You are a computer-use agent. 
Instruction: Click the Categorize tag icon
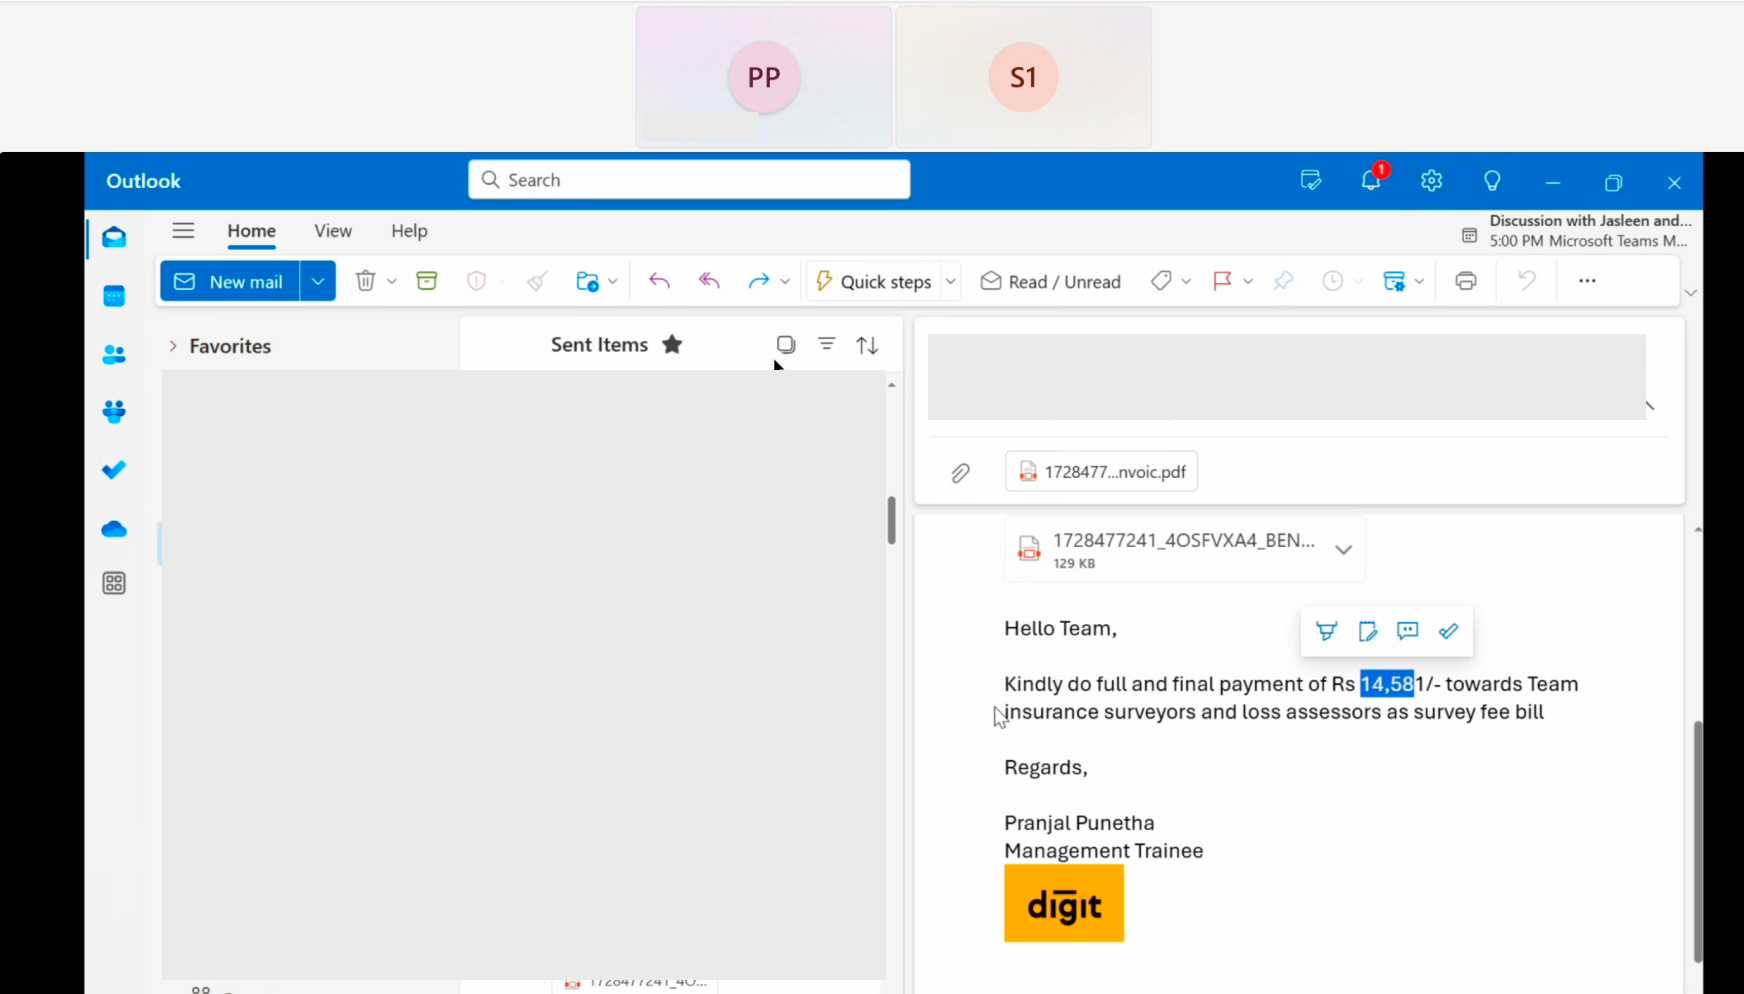coord(1161,281)
